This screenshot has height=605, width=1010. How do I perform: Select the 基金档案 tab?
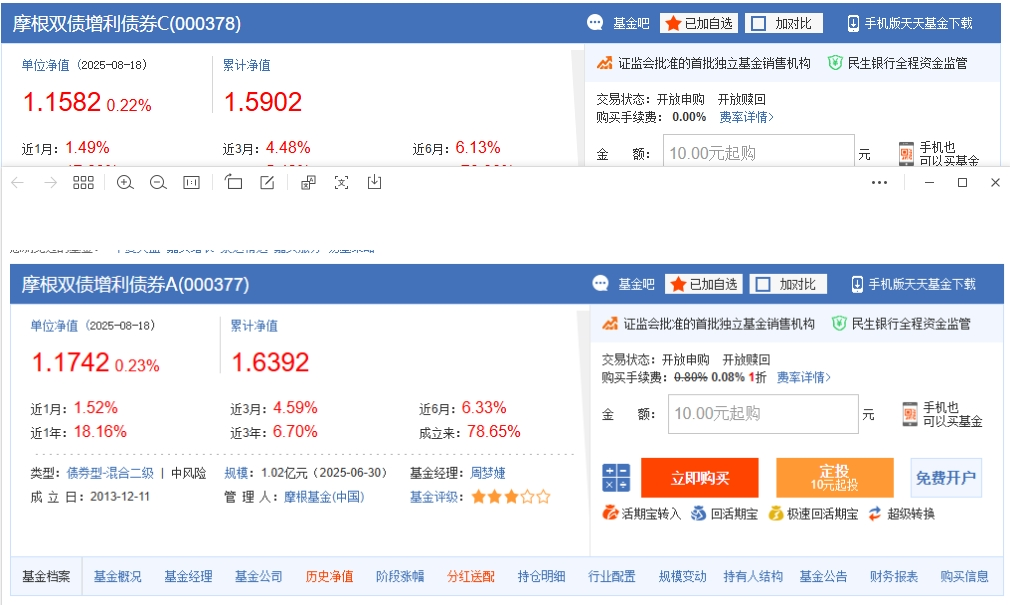[46, 576]
